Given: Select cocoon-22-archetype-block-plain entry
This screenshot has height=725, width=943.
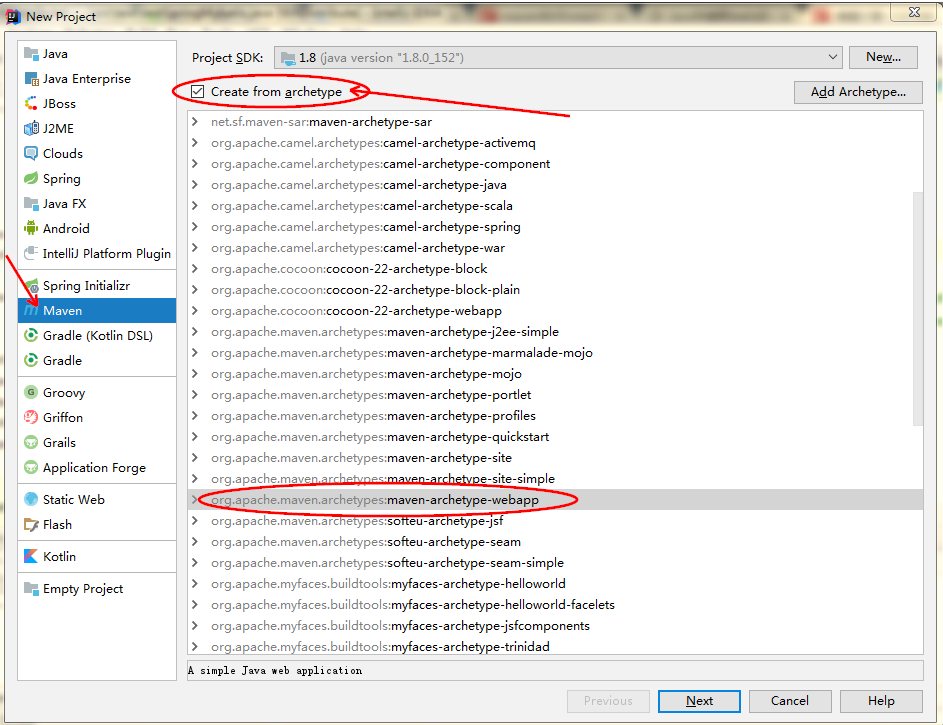Looking at the screenshot, I should [x=555, y=290].
